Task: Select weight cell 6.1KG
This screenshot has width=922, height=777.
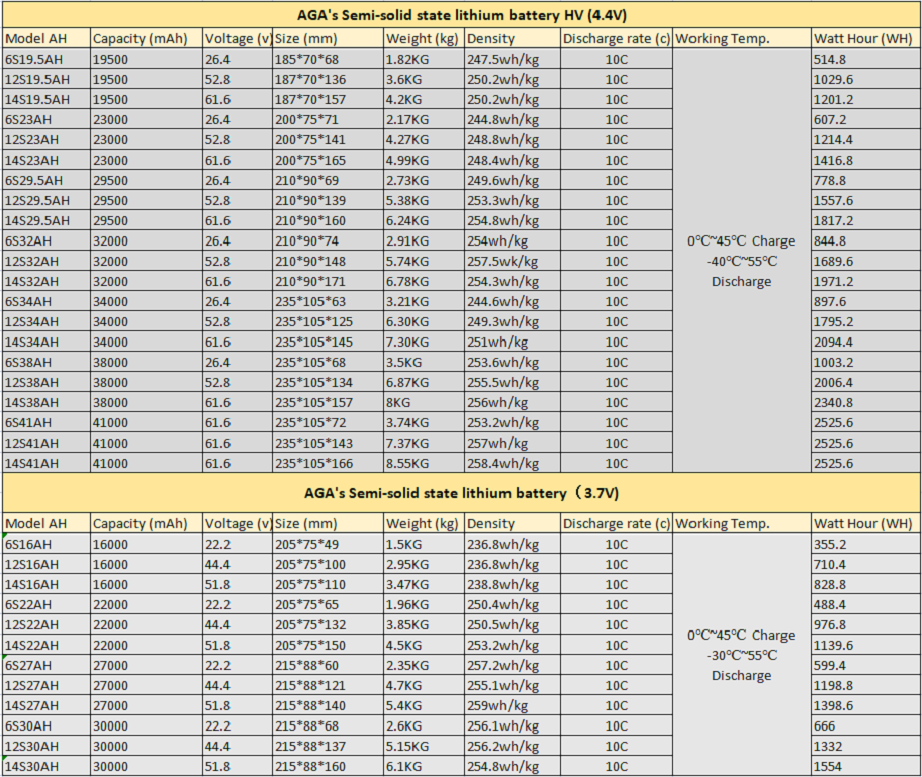Action: 424,766
